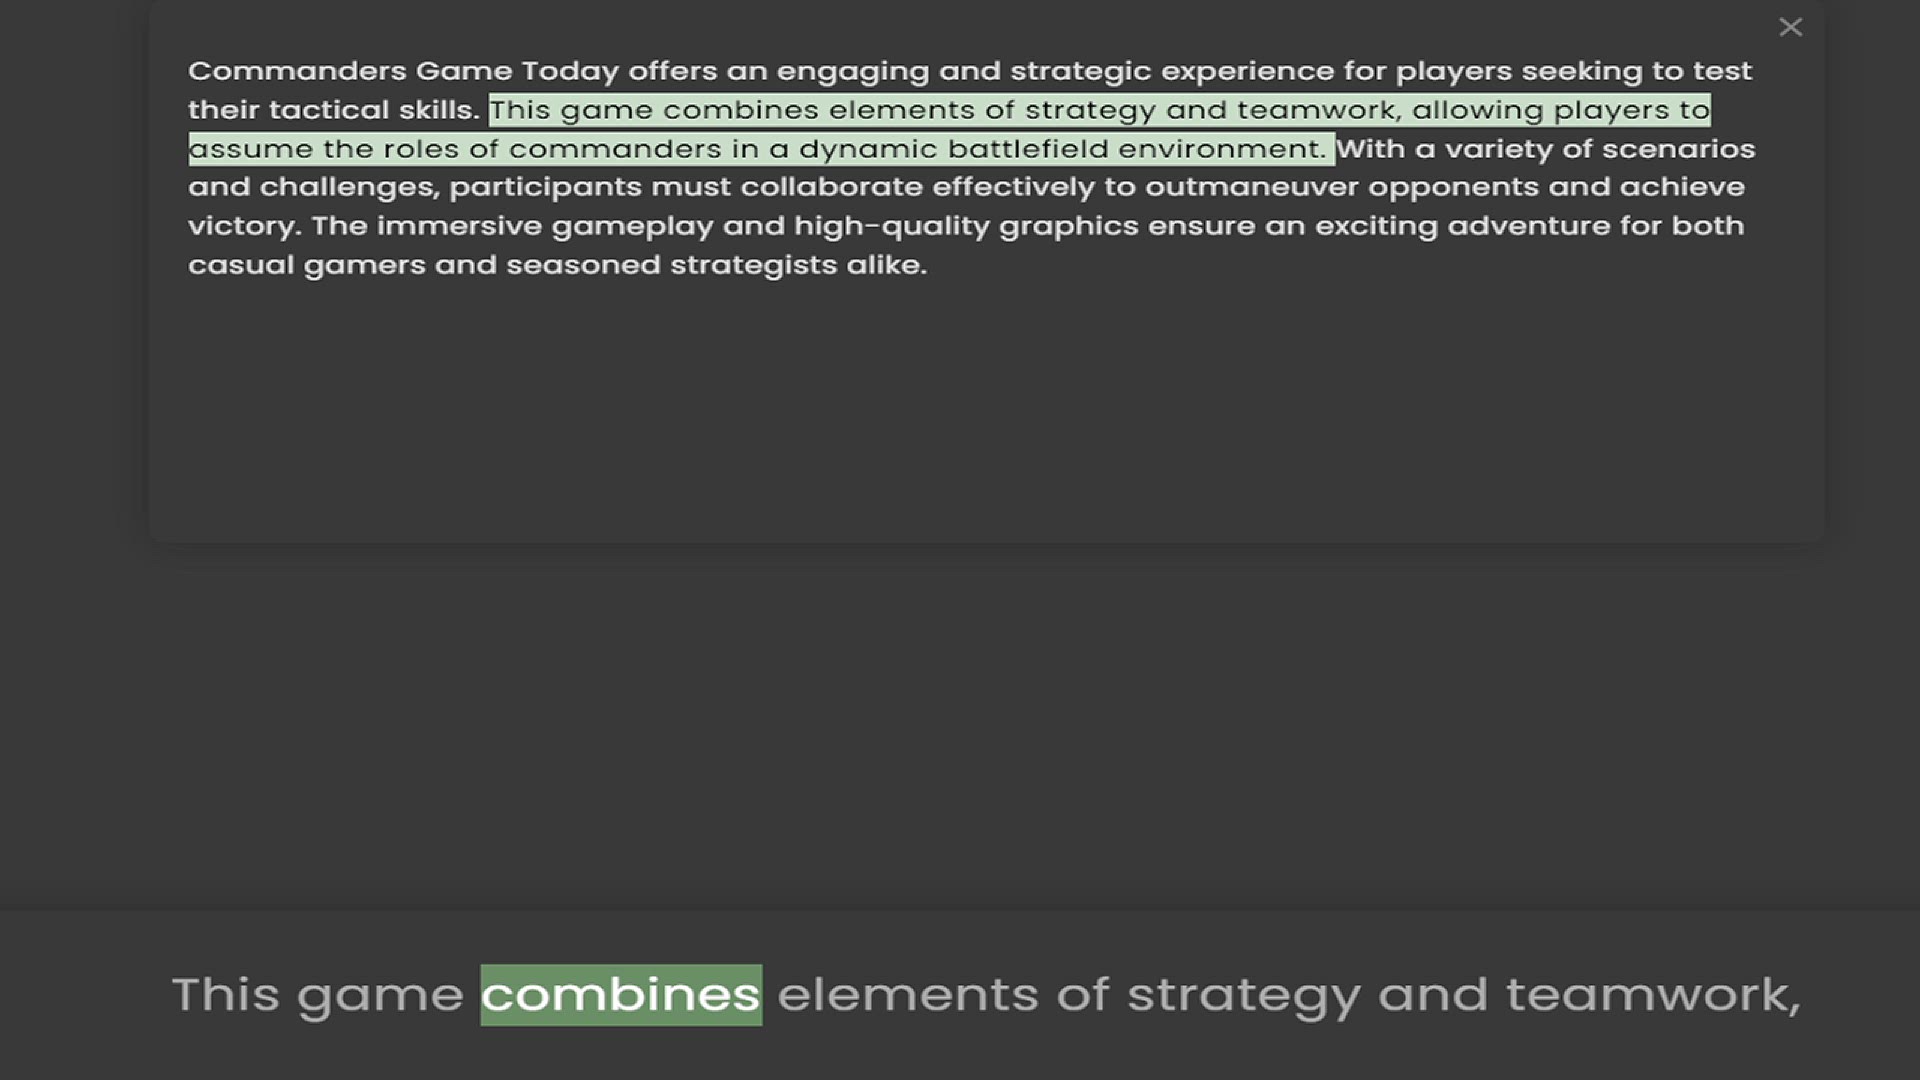Viewport: 1920px width, 1080px height.
Task: Click the word "immersive" in the paragraph
Action: tap(459, 226)
